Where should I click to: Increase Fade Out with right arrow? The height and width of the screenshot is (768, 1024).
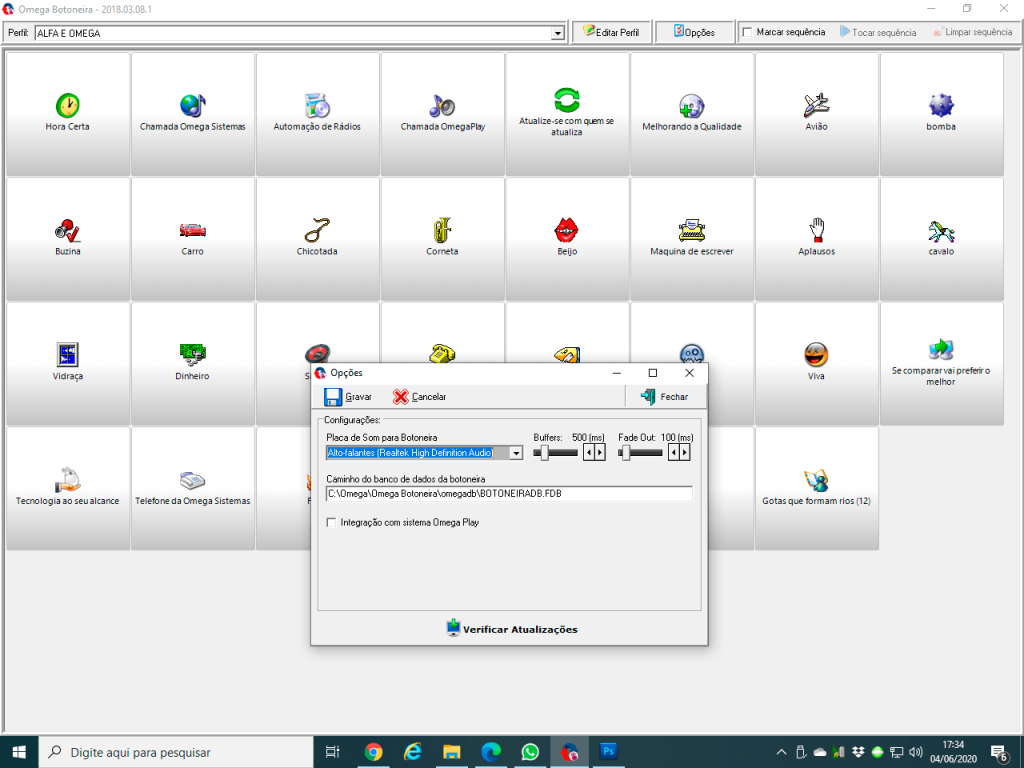tap(684, 453)
